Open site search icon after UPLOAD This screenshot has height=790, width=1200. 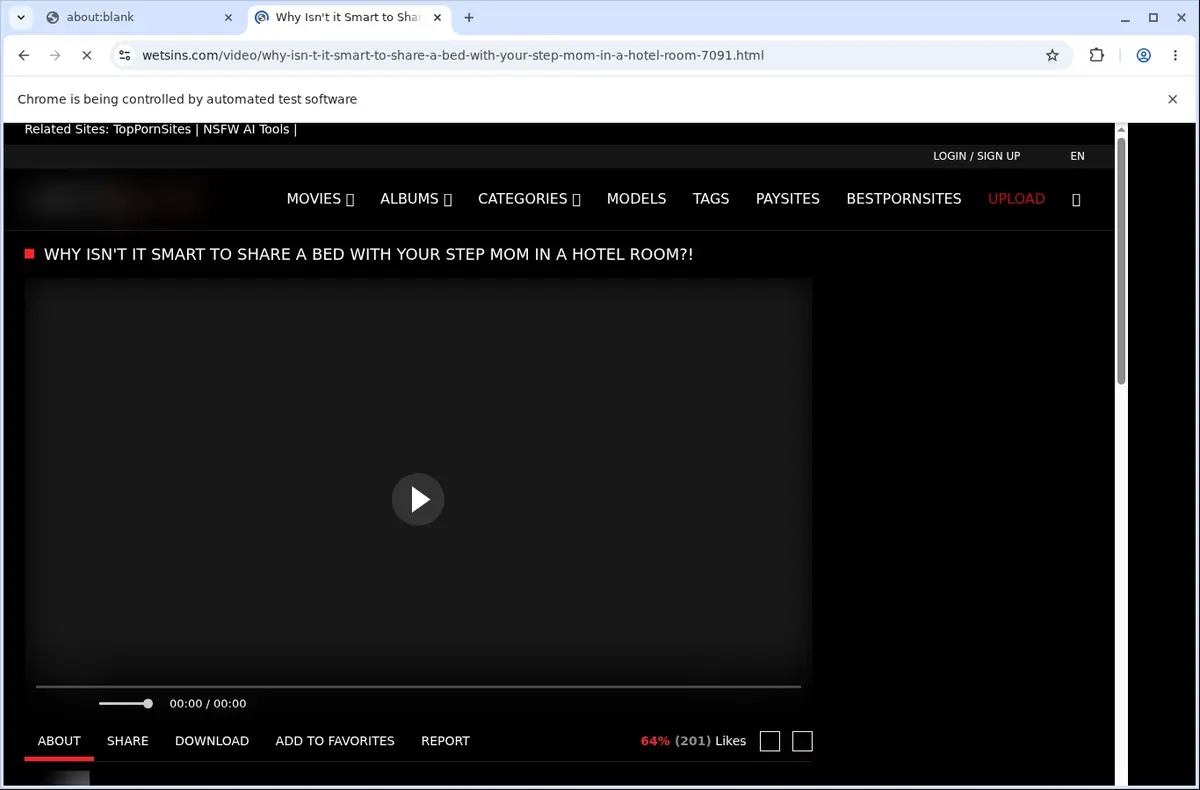[x=1076, y=199]
